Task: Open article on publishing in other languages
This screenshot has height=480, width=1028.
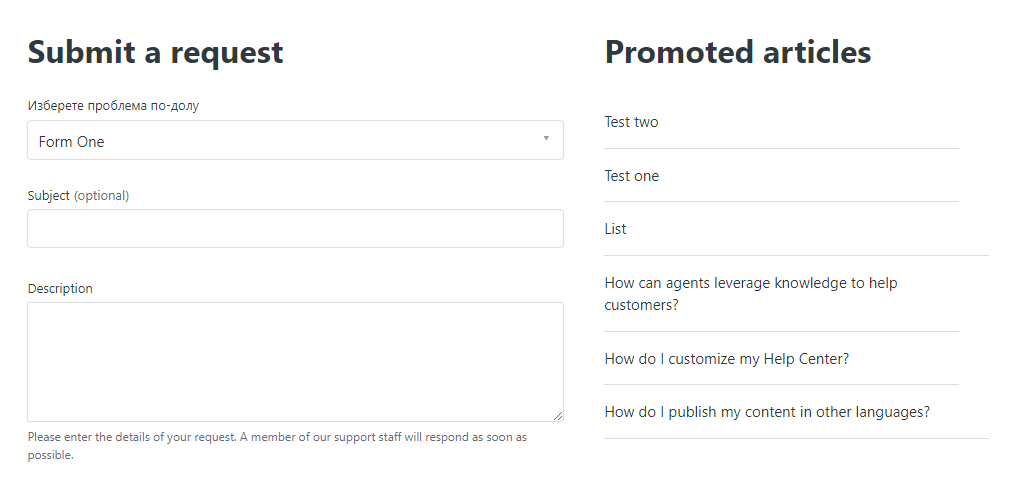Action: tap(766, 412)
